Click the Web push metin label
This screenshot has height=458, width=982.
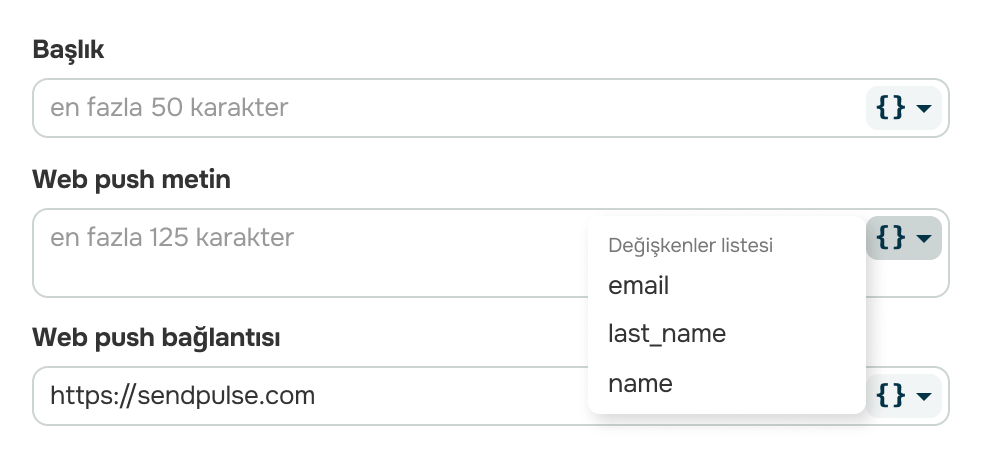pyautogui.click(x=132, y=180)
